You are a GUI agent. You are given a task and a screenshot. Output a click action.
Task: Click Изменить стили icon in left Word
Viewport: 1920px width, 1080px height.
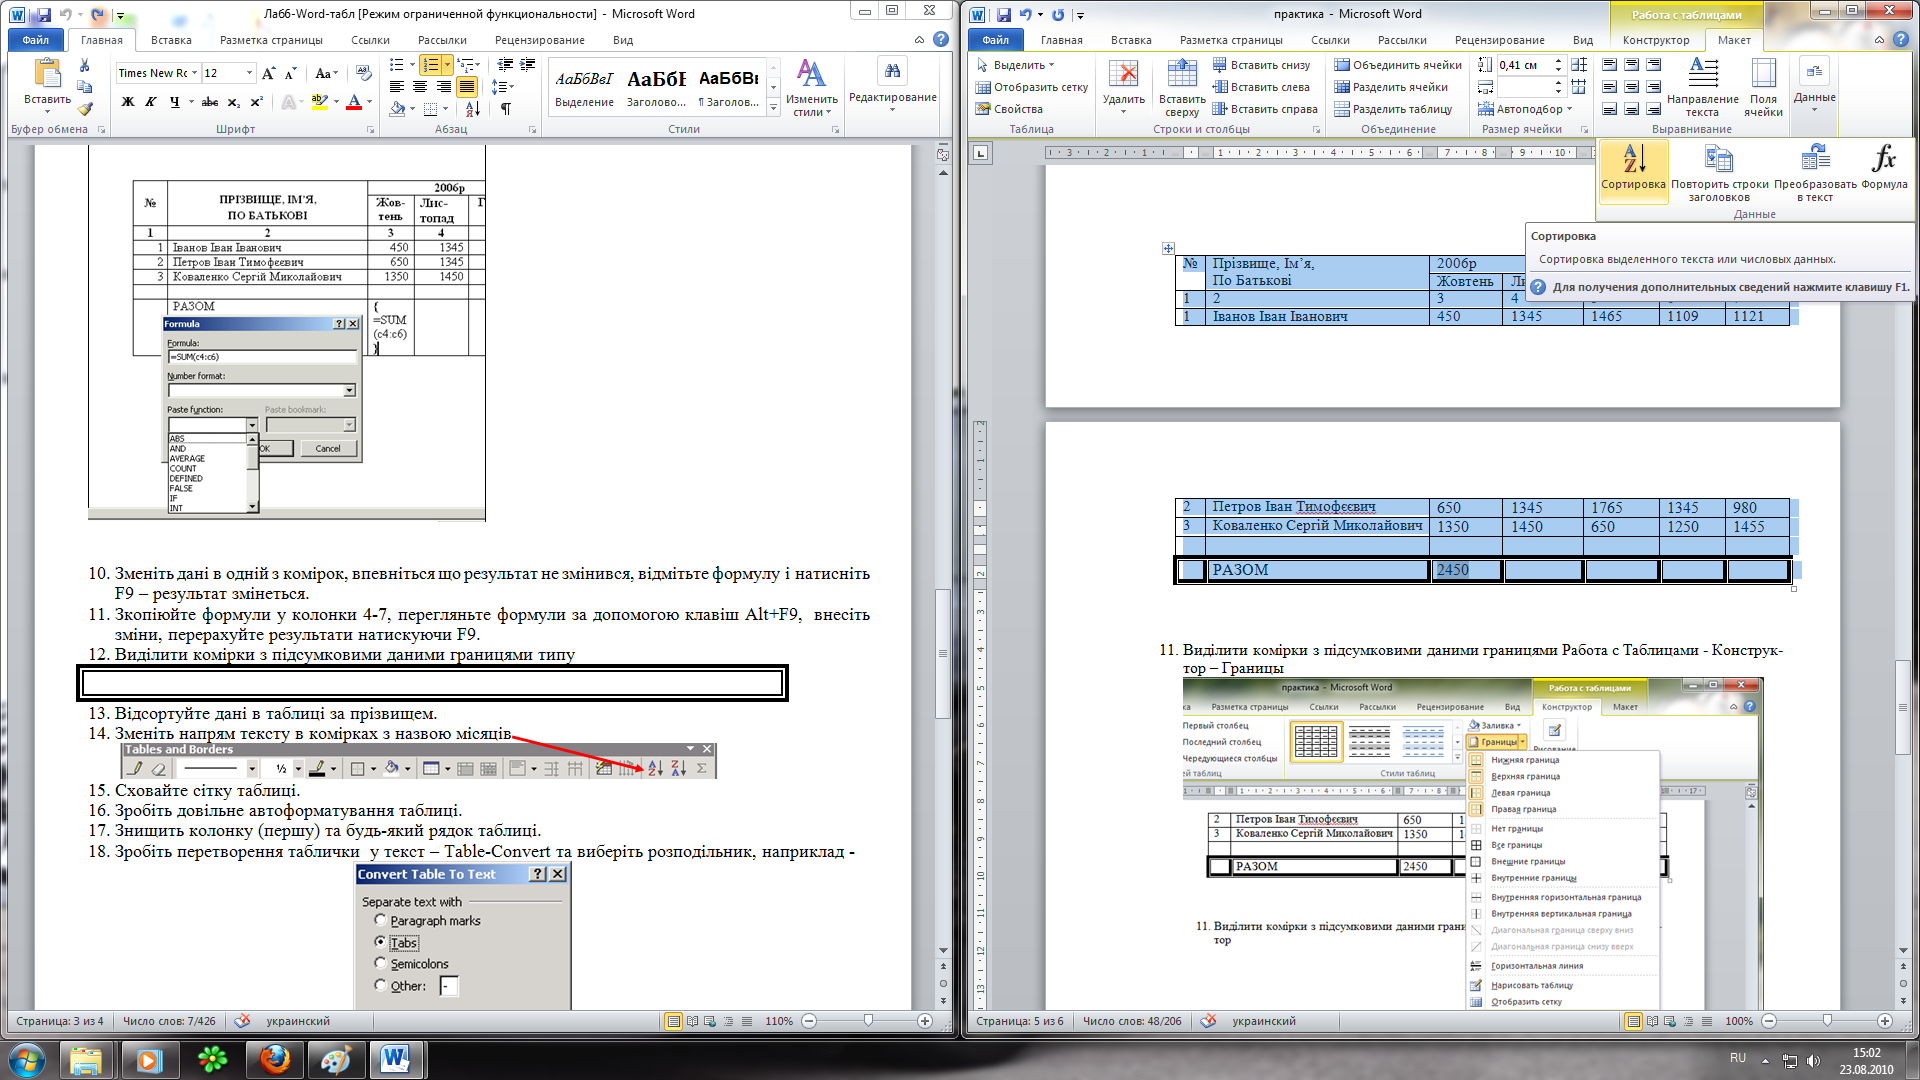811,74
